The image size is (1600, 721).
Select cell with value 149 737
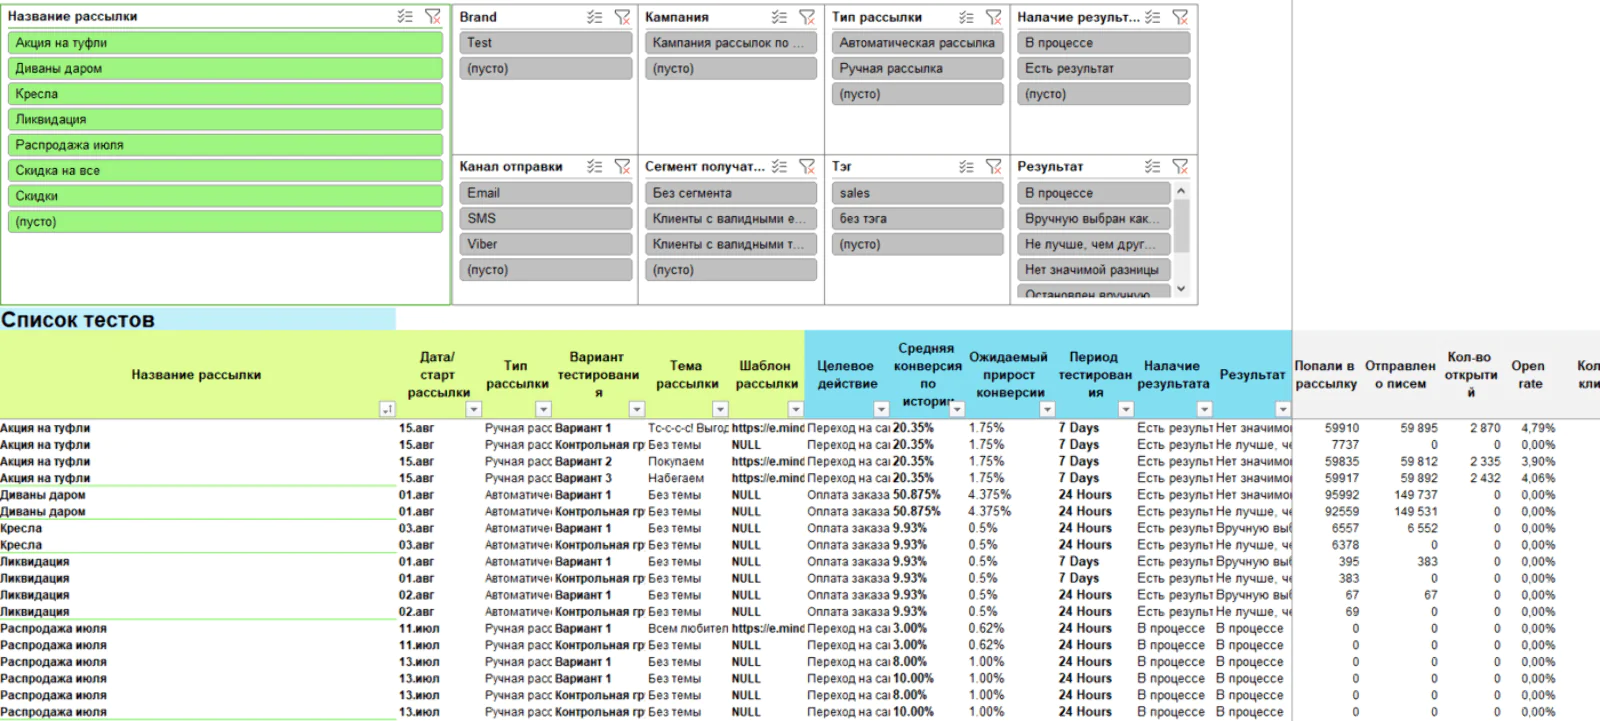tap(1415, 495)
